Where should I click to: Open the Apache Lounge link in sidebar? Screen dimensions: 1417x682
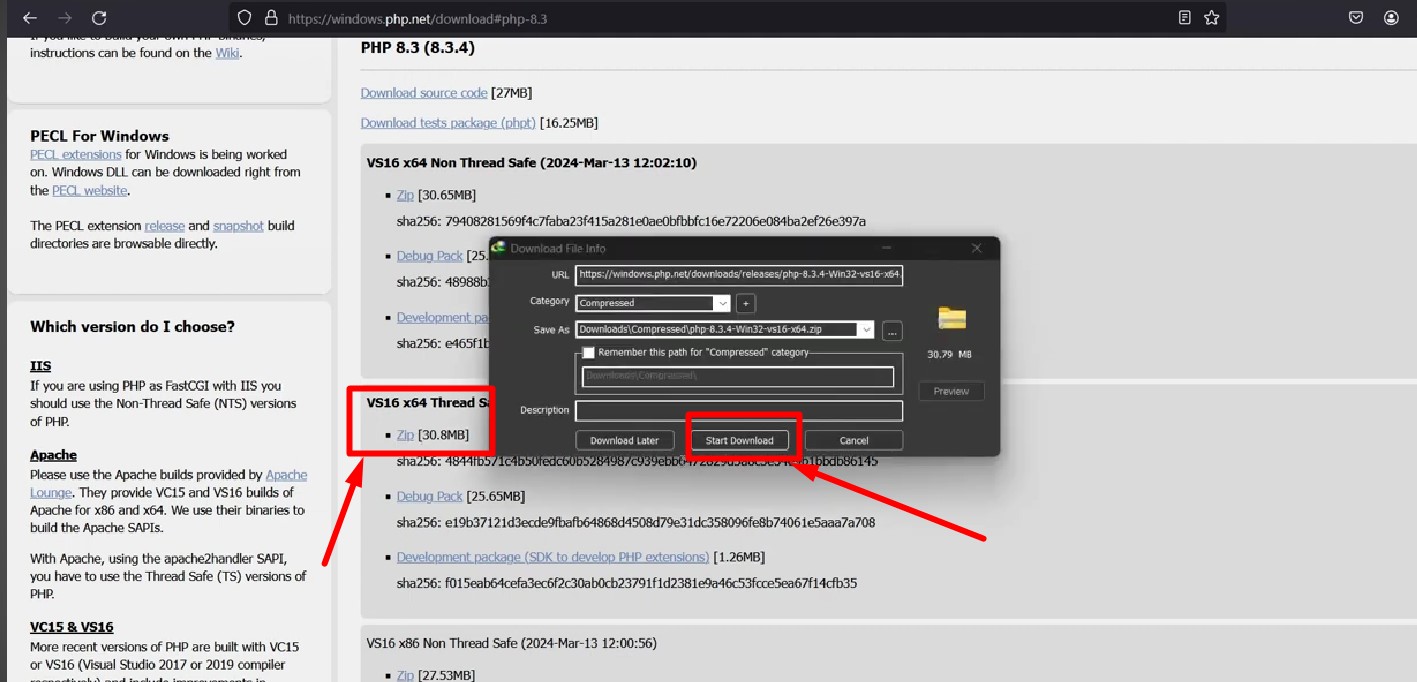tap(286, 475)
